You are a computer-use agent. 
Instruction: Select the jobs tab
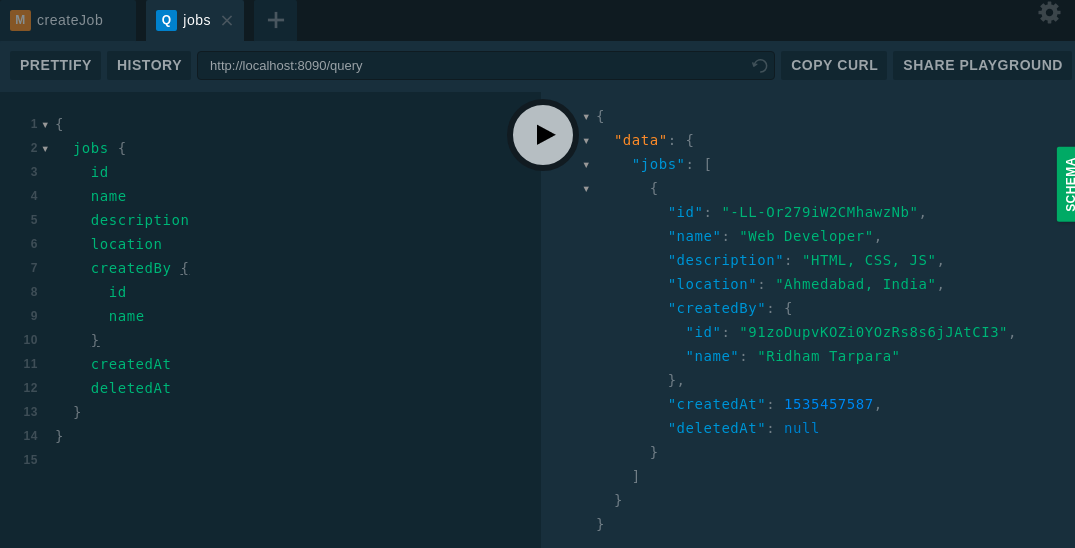click(x=196, y=20)
